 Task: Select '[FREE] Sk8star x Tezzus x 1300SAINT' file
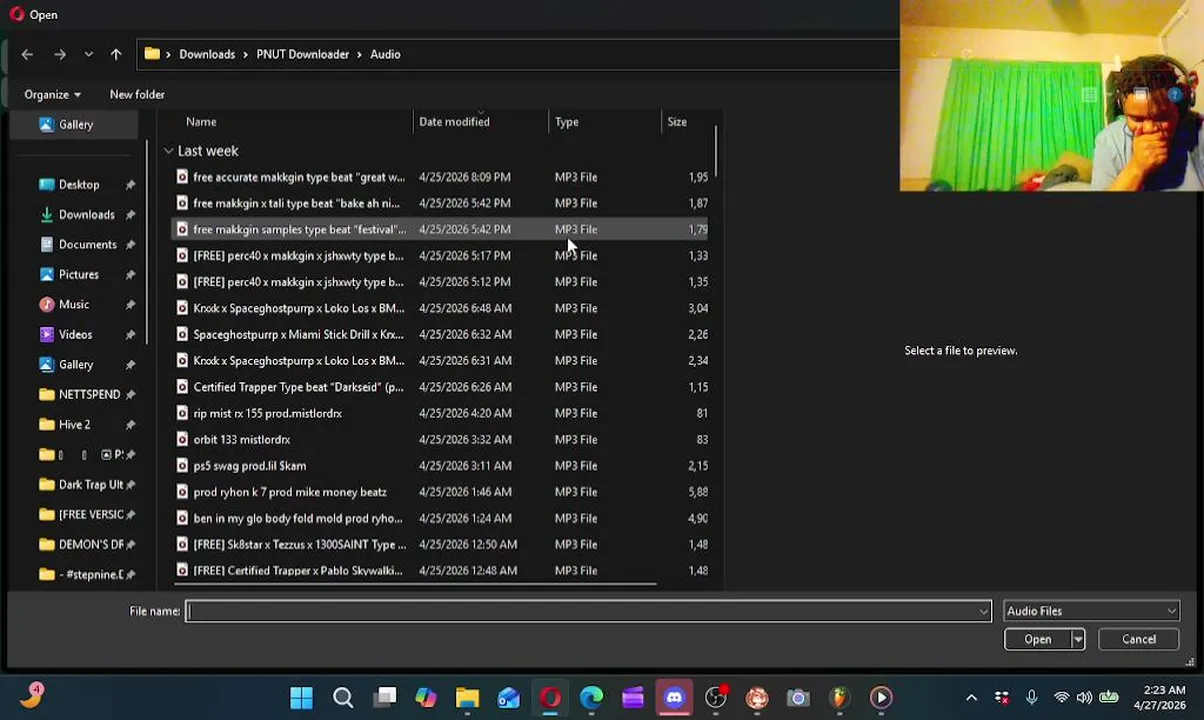440,544
